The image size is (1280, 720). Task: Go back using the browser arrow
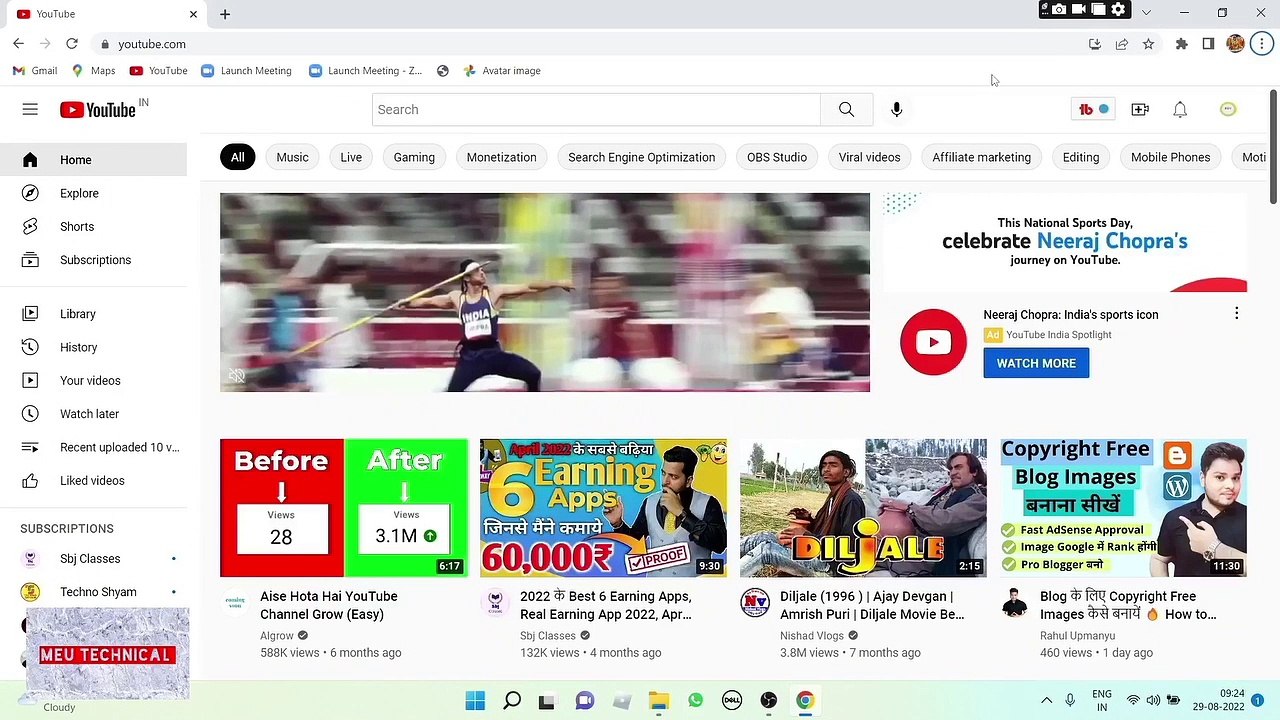click(x=18, y=44)
